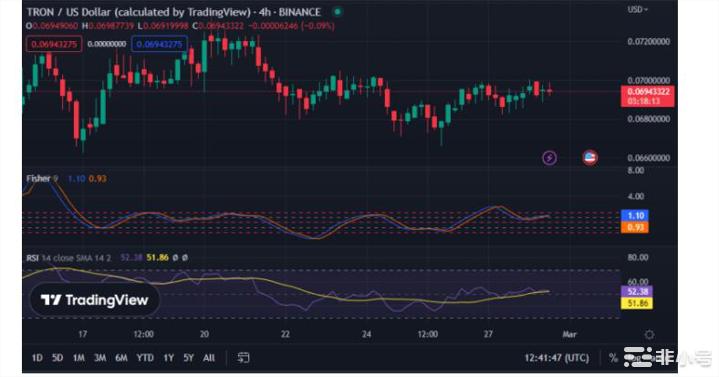This screenshot has height=377, width=719.
Task: Select the All time range
Action: click(209, 358)
